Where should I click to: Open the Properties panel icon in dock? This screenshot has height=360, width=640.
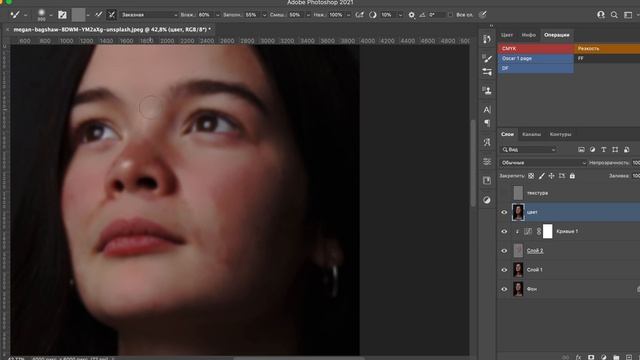point(487,161)
